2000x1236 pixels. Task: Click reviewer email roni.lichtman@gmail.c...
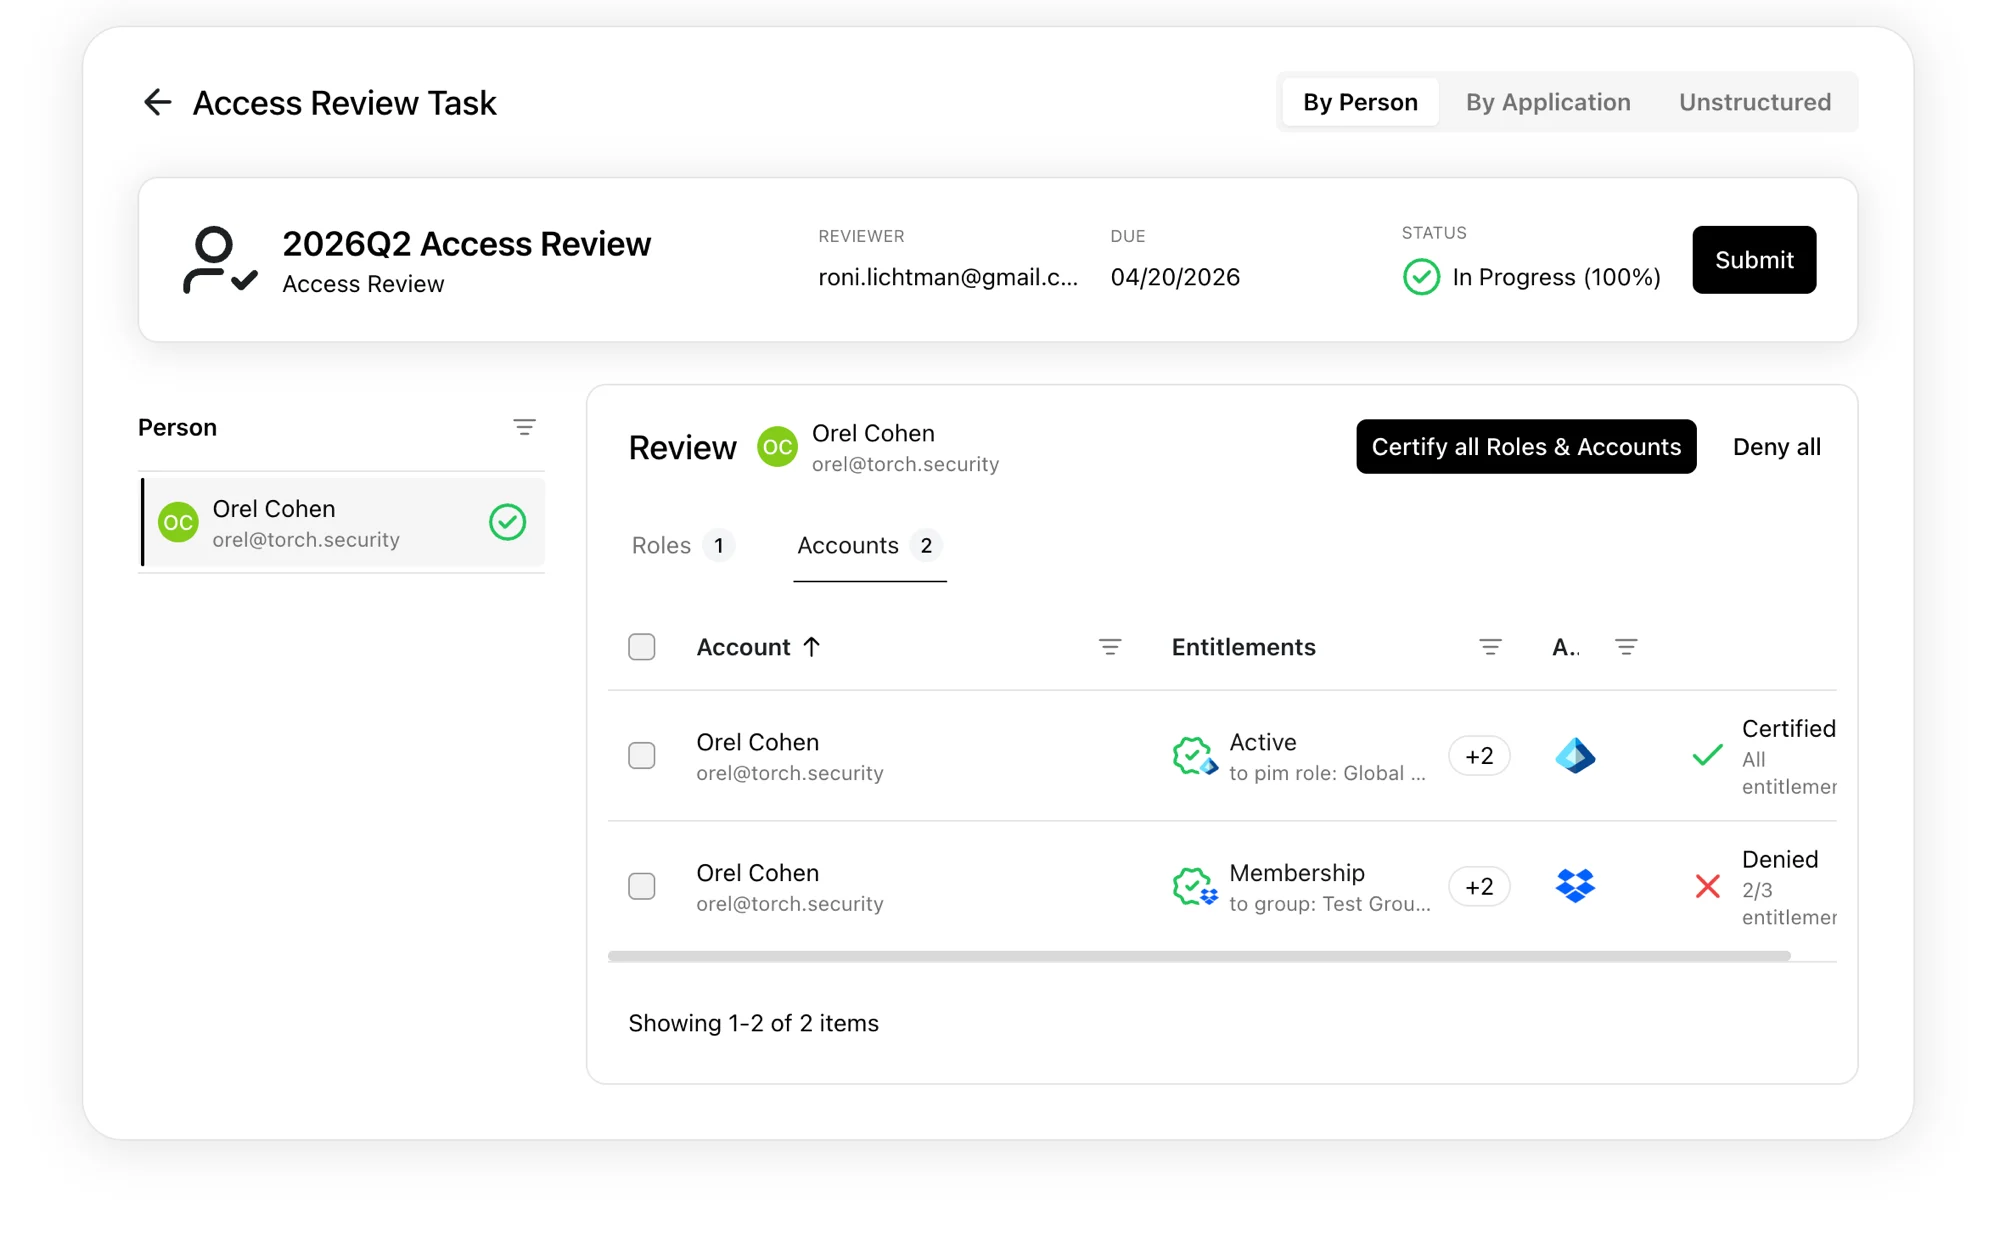pyautogui.click(x=948, y=277)
